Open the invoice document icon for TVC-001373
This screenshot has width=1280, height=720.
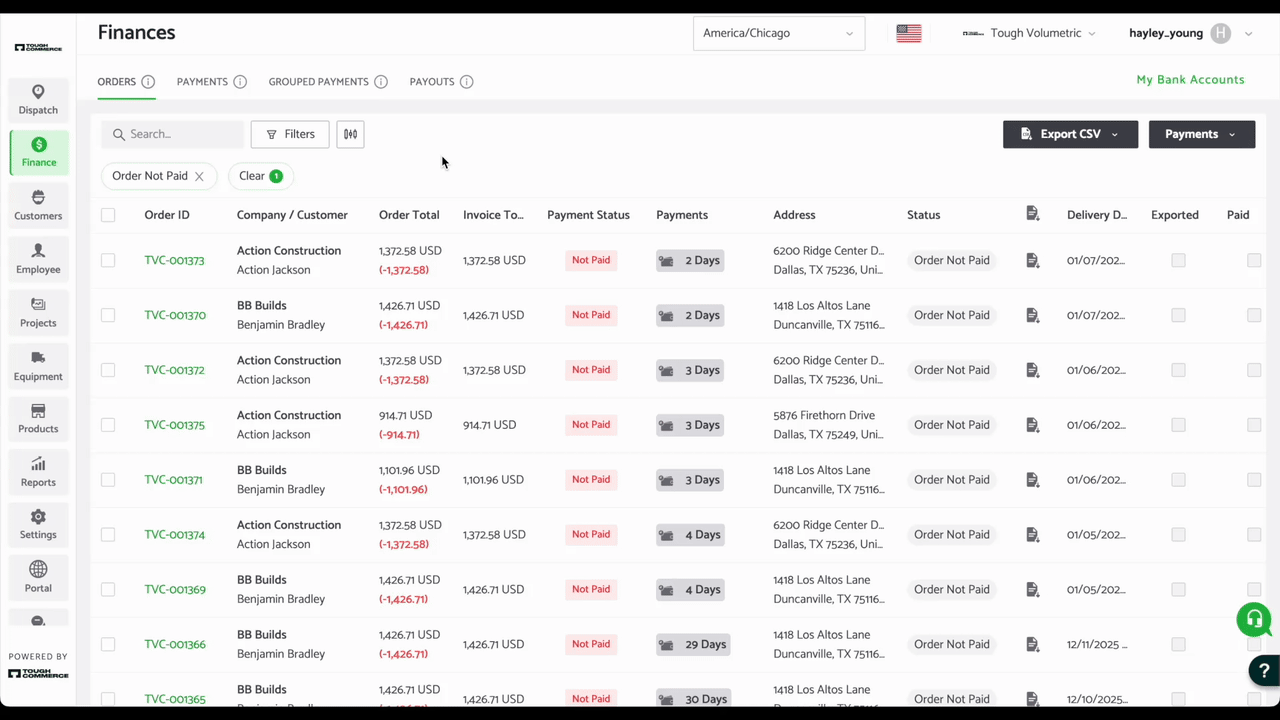point(1032,260)
